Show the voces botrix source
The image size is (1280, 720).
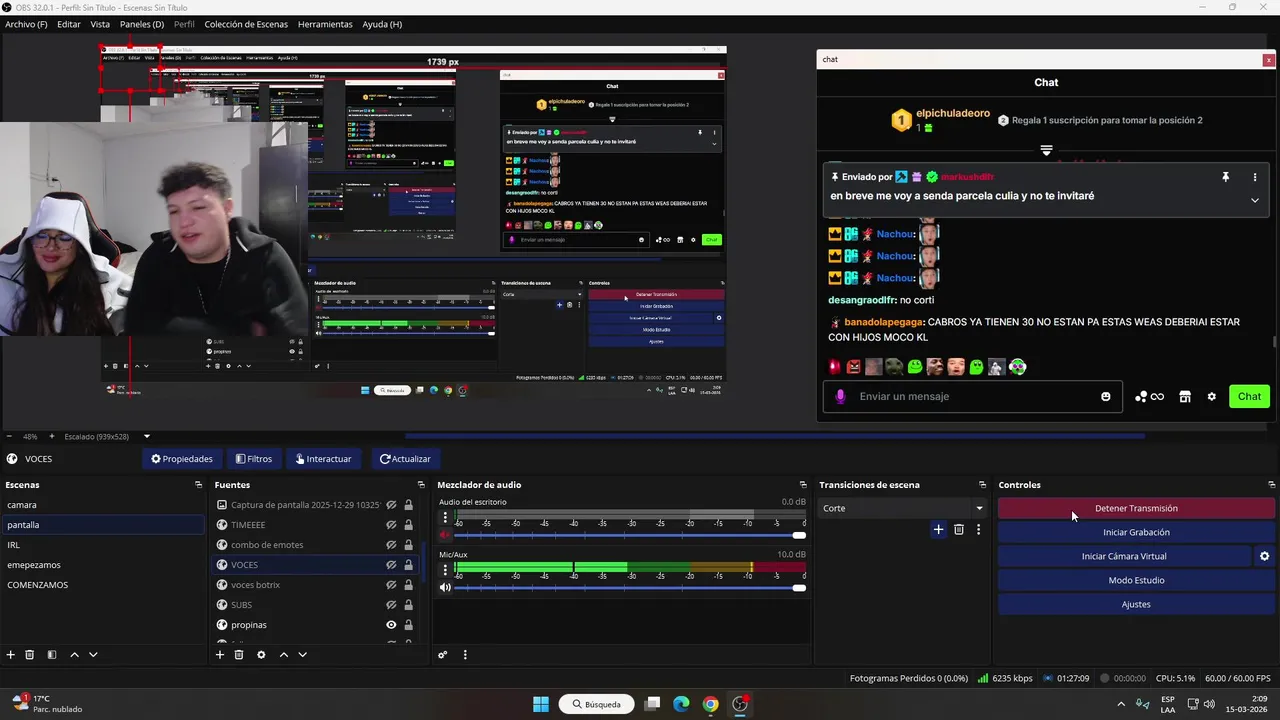click(x=392, y=585)
